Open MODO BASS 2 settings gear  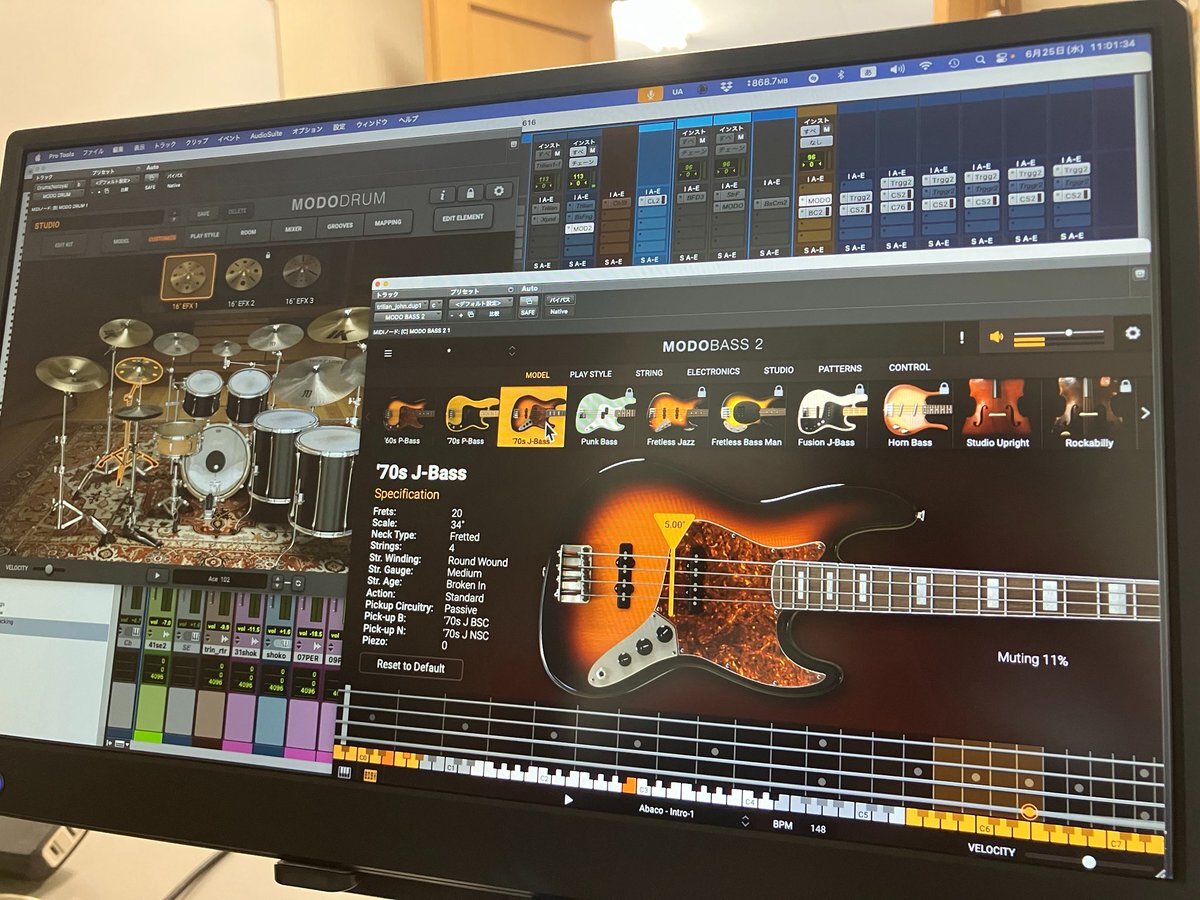(1133, 333)
